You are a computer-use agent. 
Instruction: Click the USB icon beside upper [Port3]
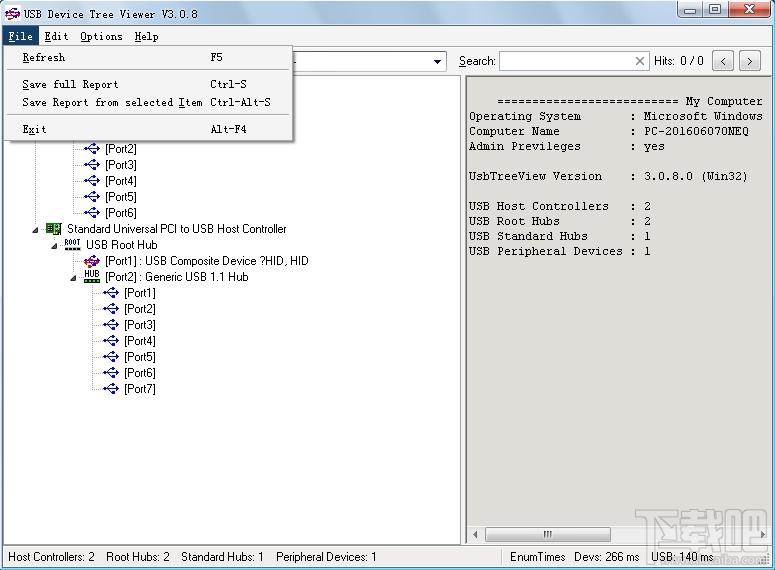tap(92, 165)
